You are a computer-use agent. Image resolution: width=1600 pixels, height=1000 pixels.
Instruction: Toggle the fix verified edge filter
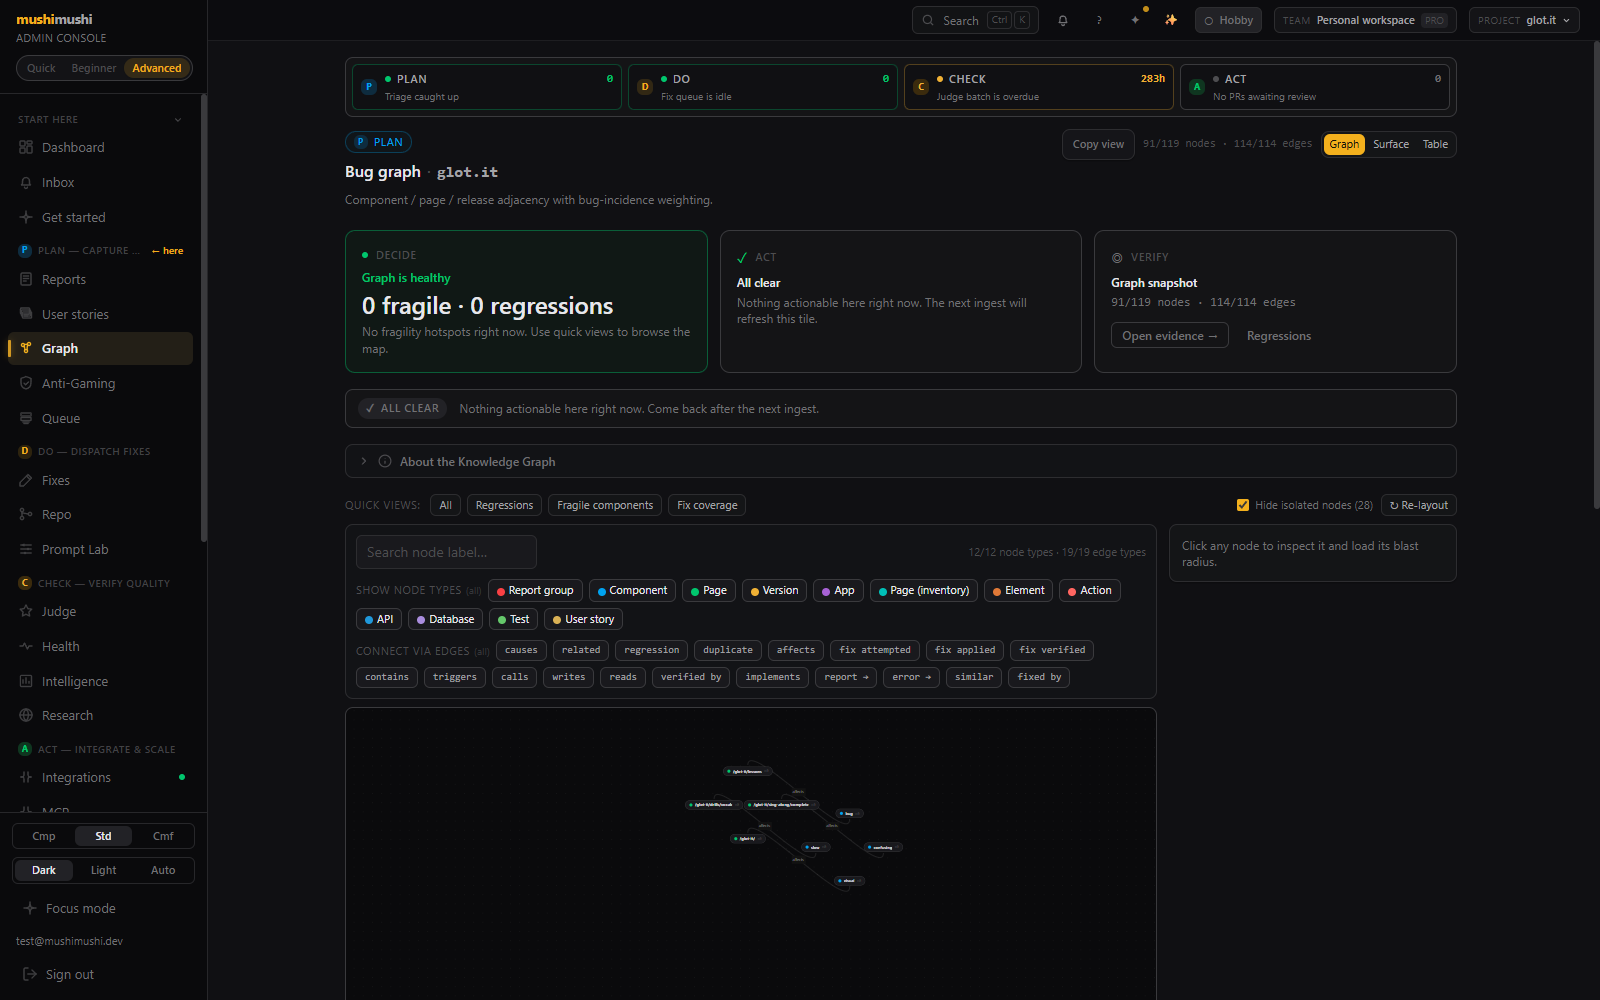pos(1052,650)
